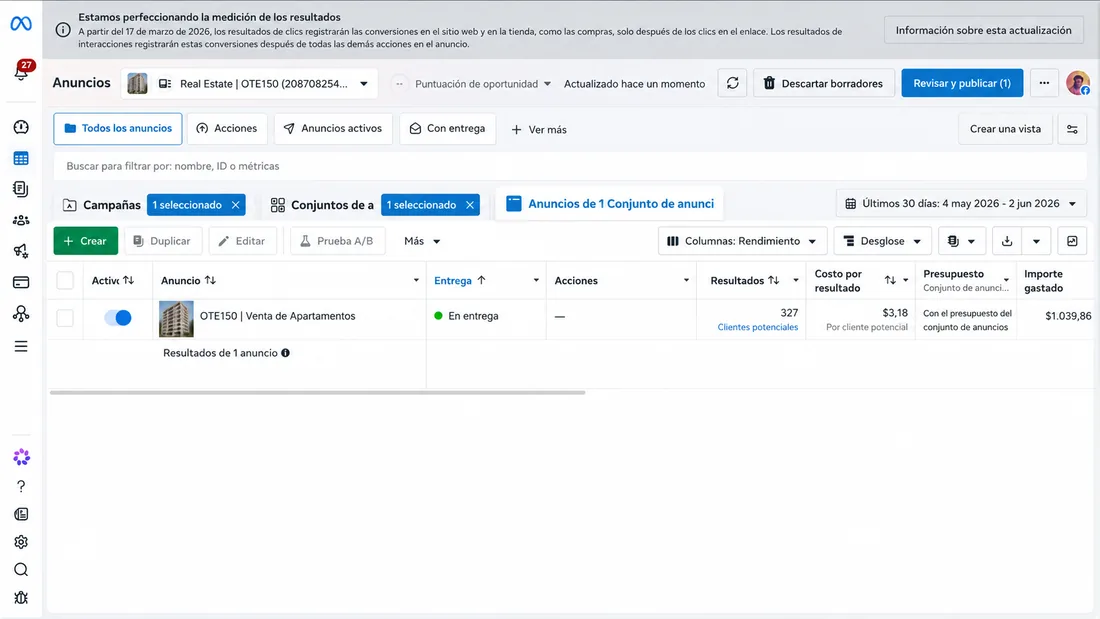Open Meta logo home
Screen dimensions: 1100x619
click(x=21, y=24)
